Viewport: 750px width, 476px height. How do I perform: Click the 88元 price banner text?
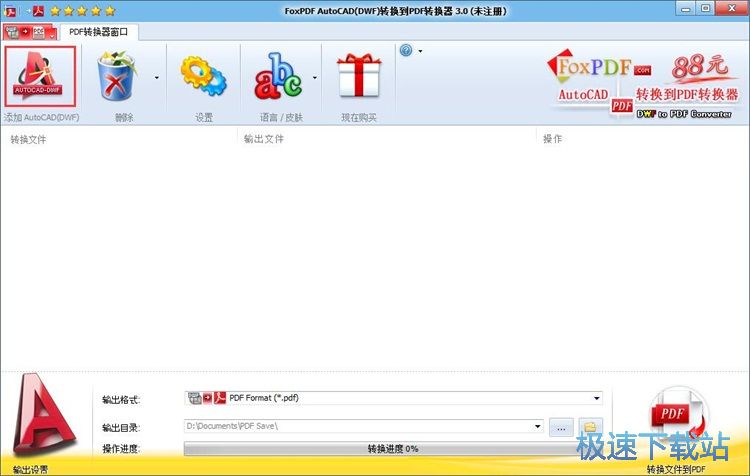700,66
